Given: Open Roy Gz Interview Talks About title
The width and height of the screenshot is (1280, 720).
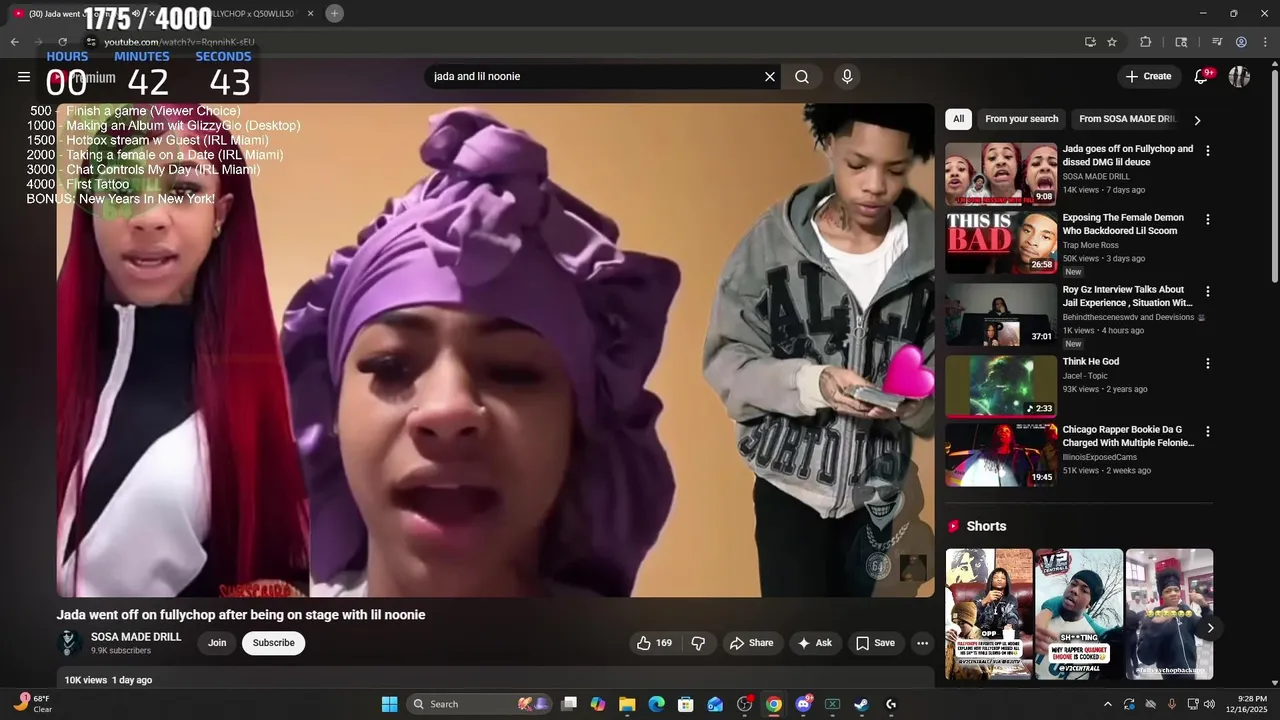Looking at the screenshot, I should (1127, 296).
